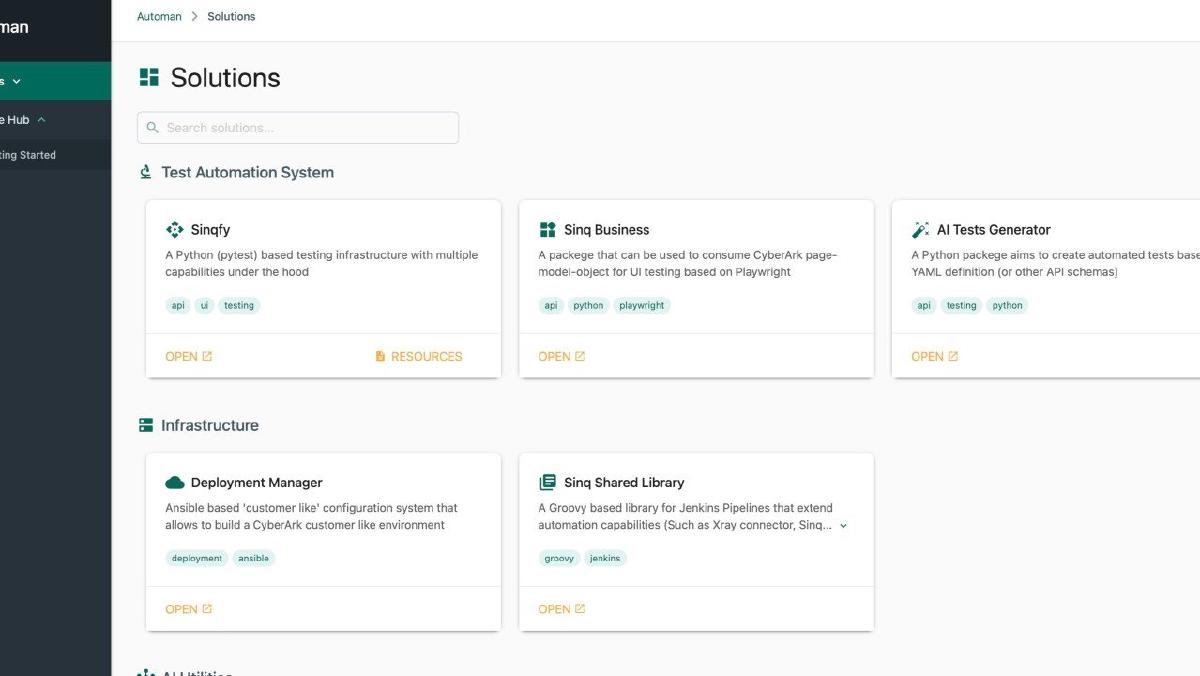Select the AI Tests Generator 'api' tag
The image size is (1200, 676).
[x=924, y=305]
